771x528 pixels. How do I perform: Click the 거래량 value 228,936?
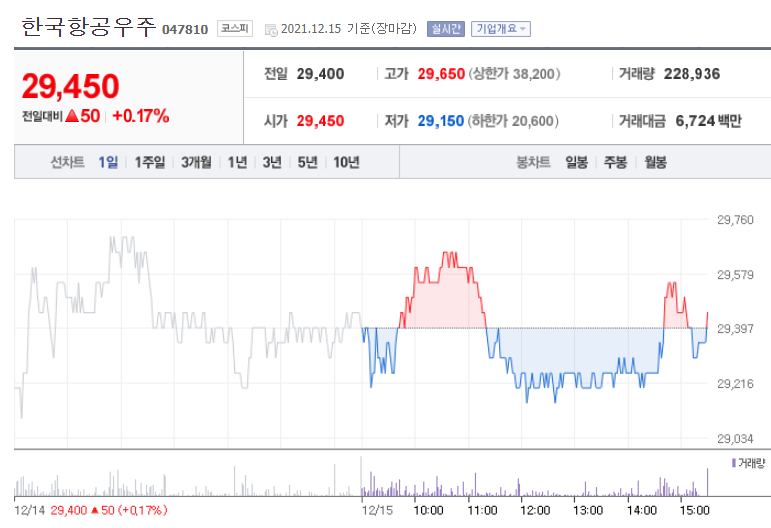click(692, 74)
